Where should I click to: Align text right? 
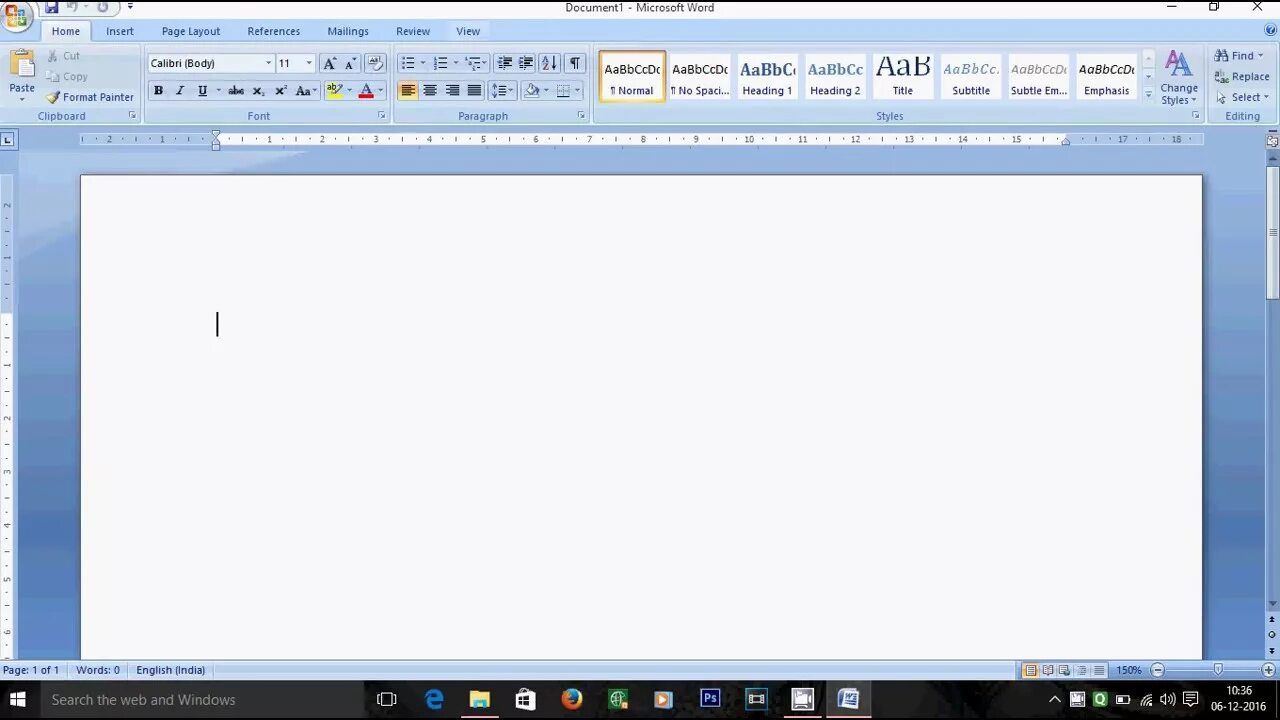(452, 91)
